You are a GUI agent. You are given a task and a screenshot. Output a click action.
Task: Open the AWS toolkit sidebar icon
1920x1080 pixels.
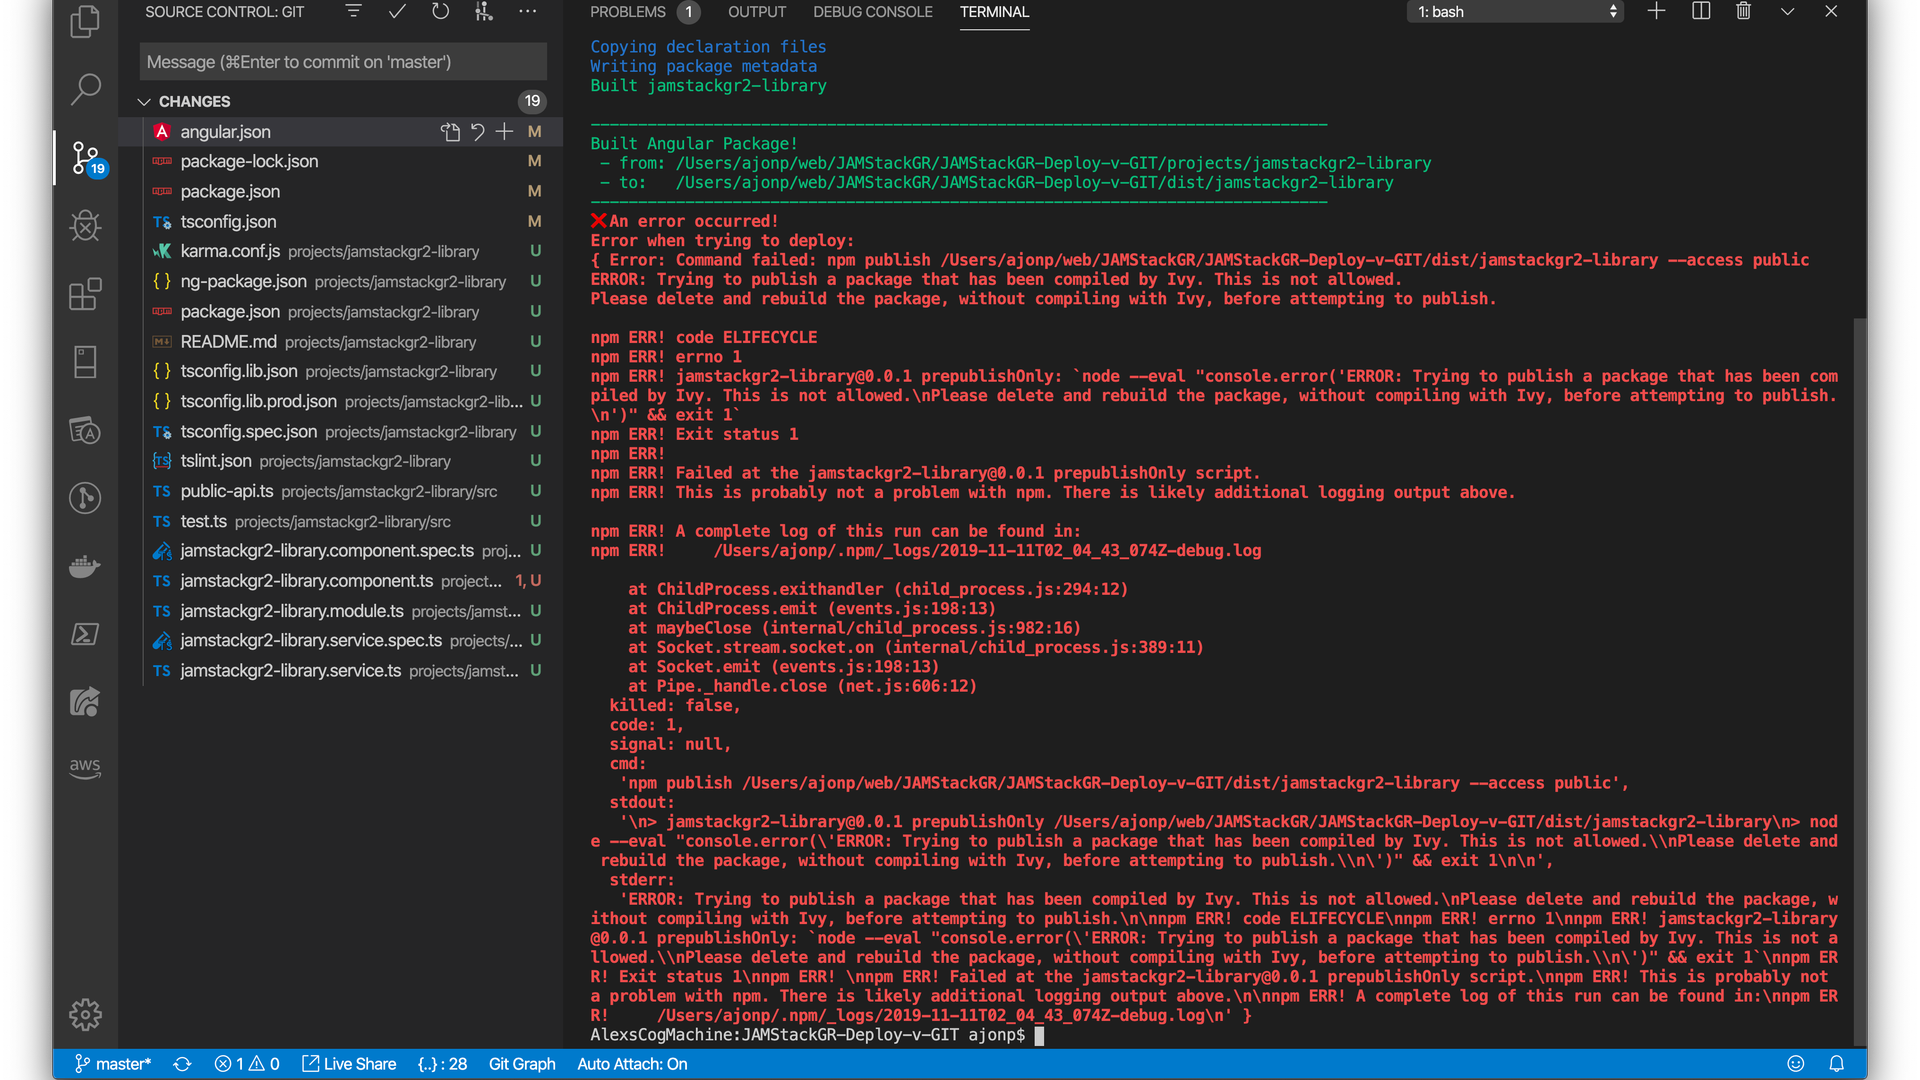click(x=86, y=768)
